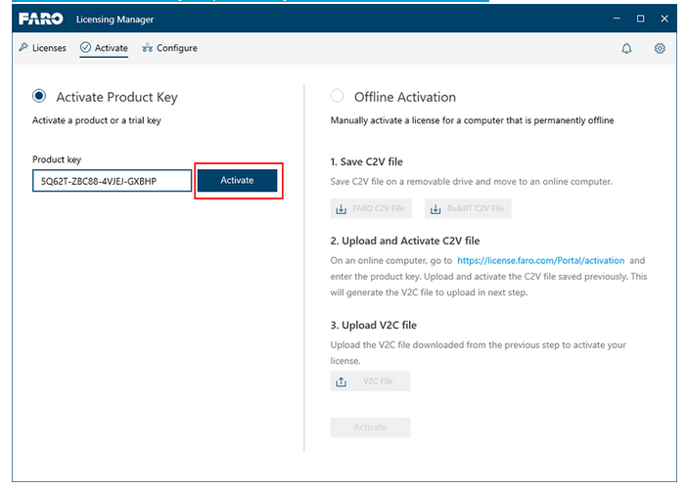
Task: Click the key icon beside Licenses
Action: point(23,47)
